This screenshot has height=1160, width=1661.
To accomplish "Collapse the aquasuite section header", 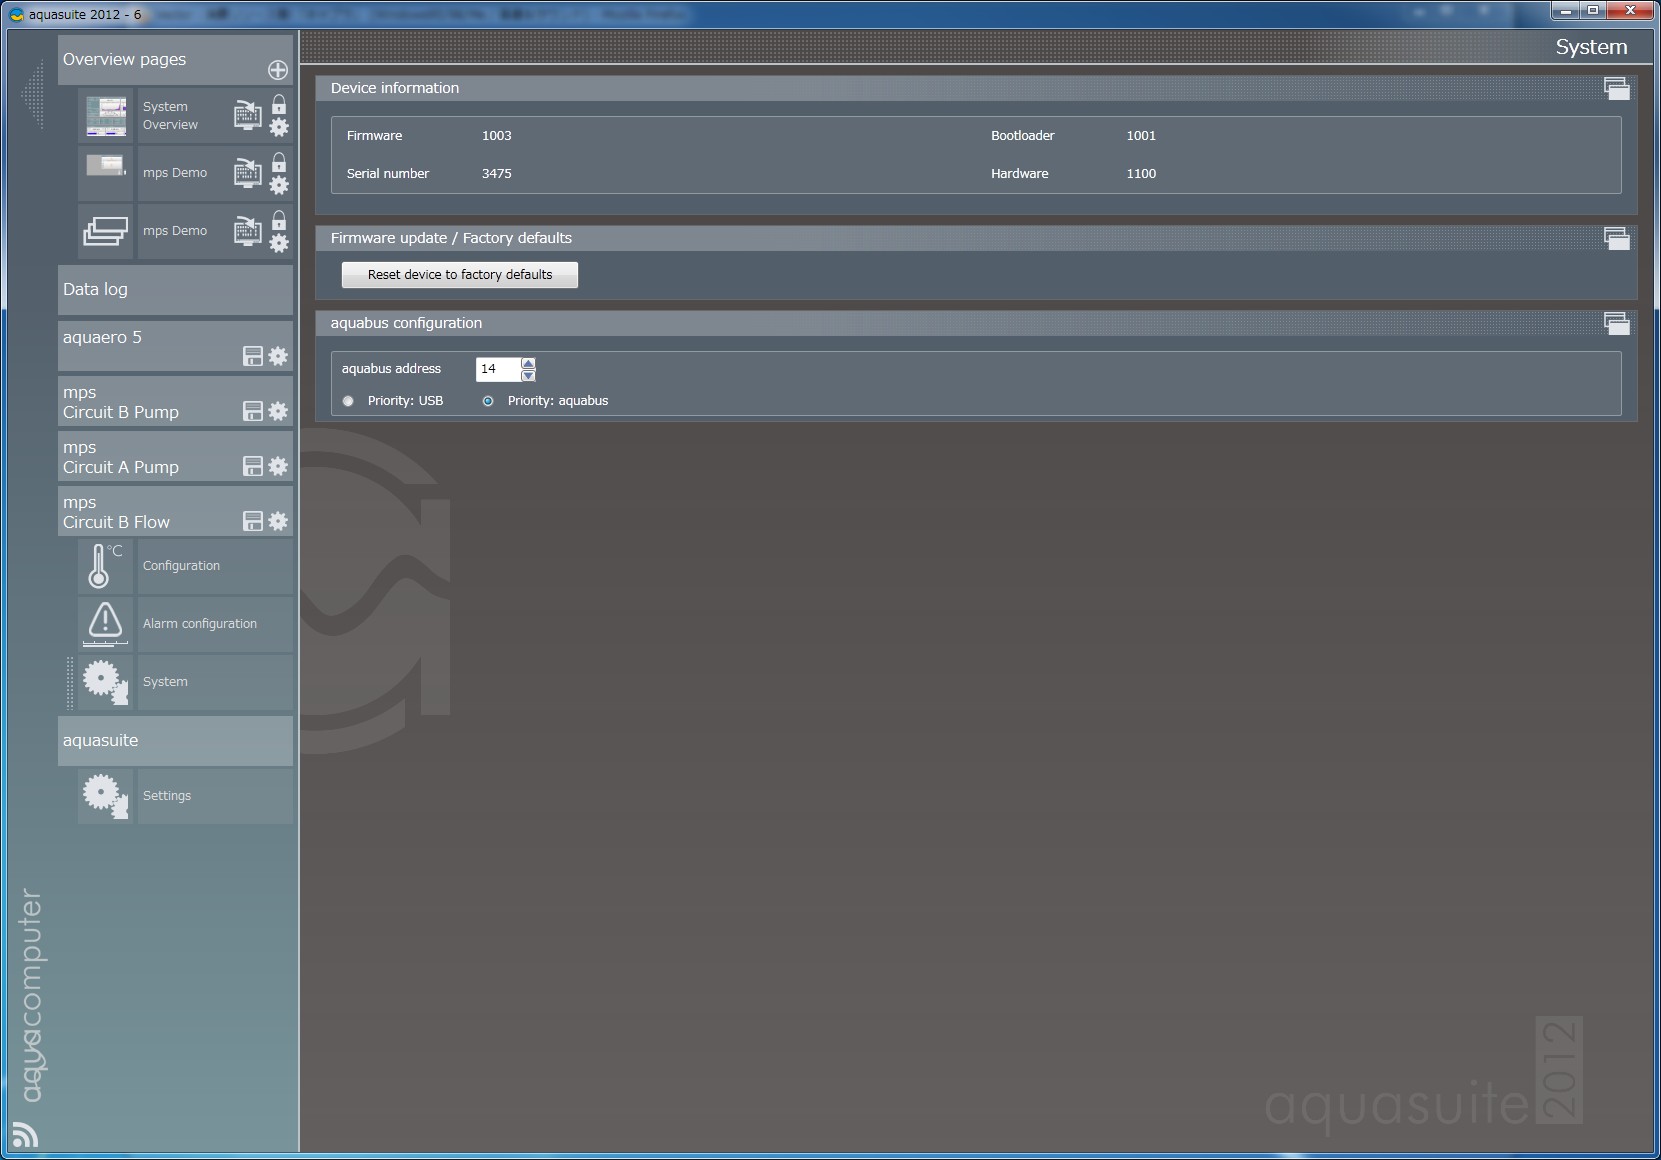I will (x=175, y=741).
